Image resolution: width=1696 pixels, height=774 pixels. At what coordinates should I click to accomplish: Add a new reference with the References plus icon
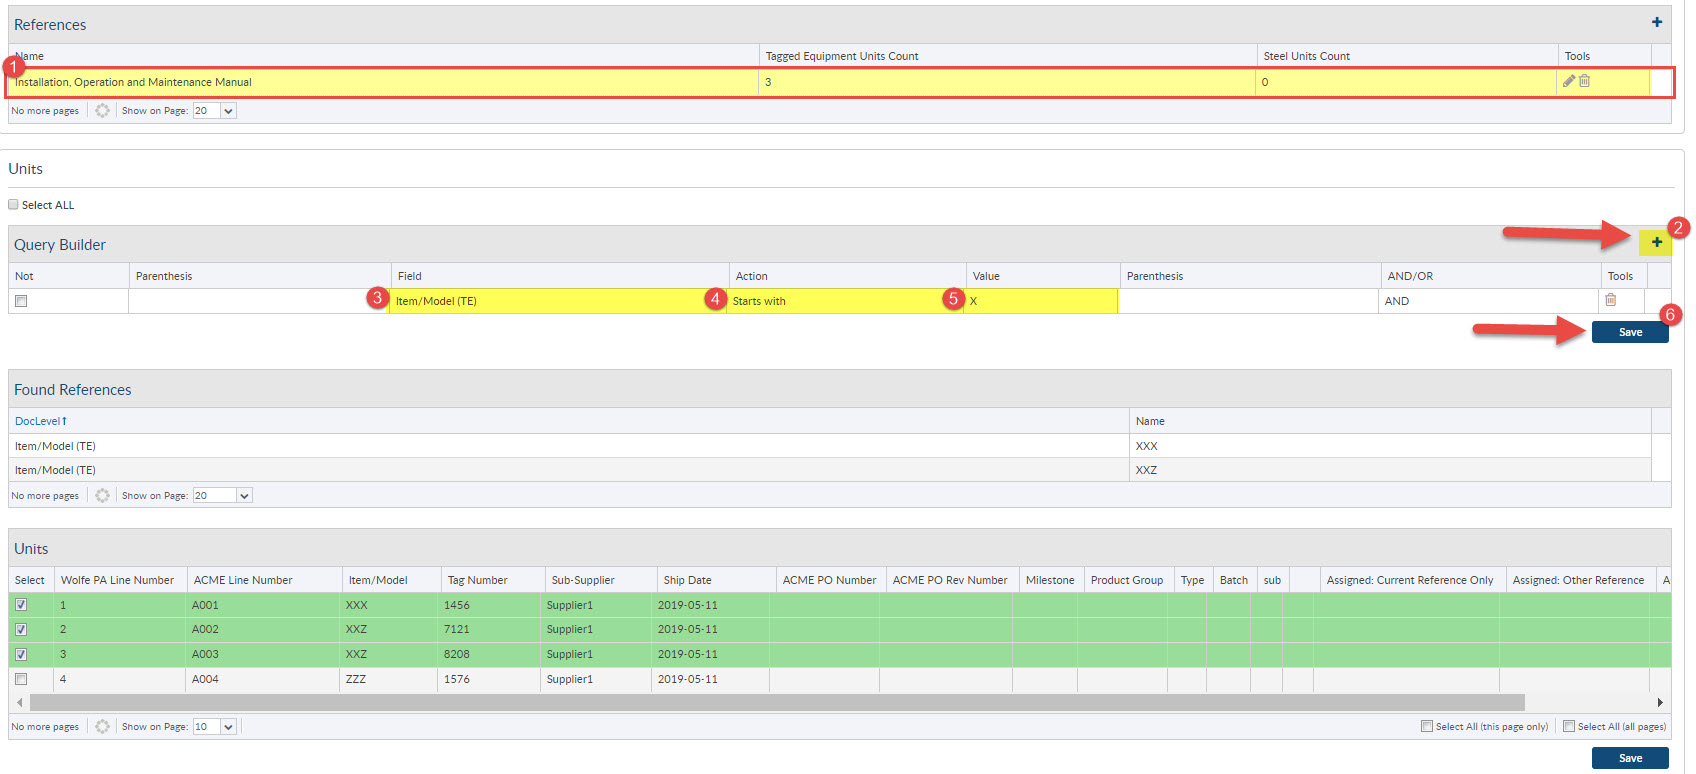1657,22
